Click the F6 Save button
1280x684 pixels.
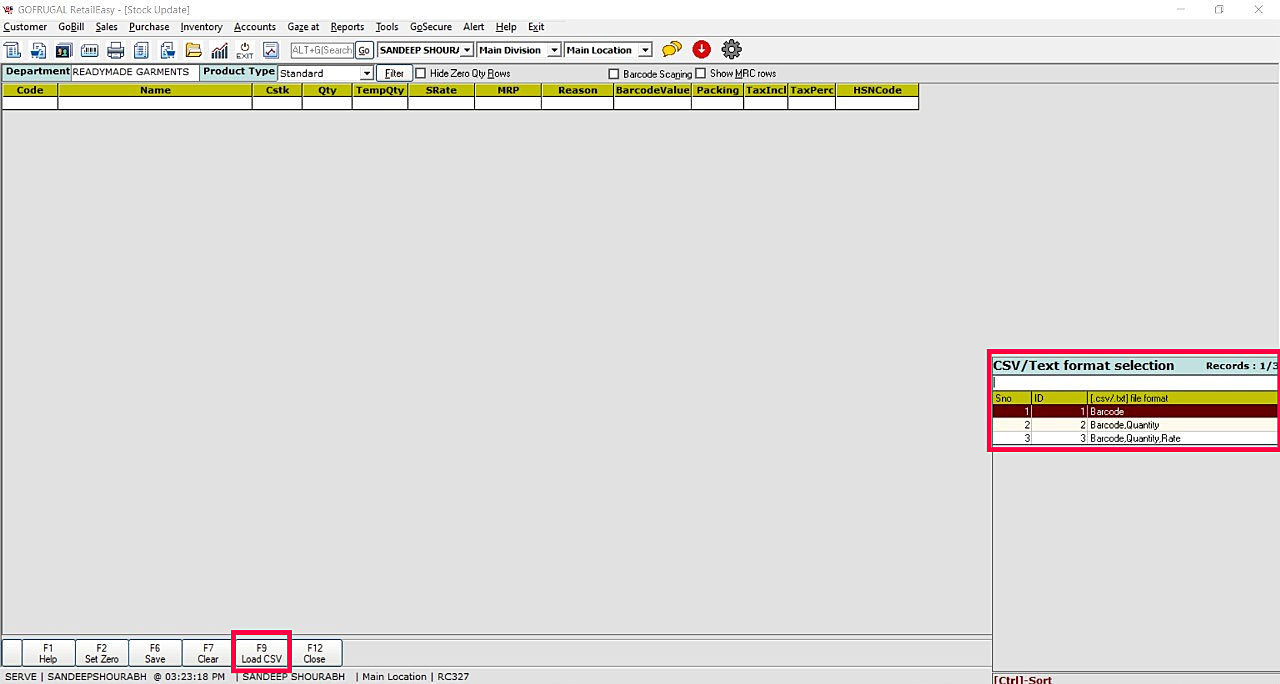155,653
